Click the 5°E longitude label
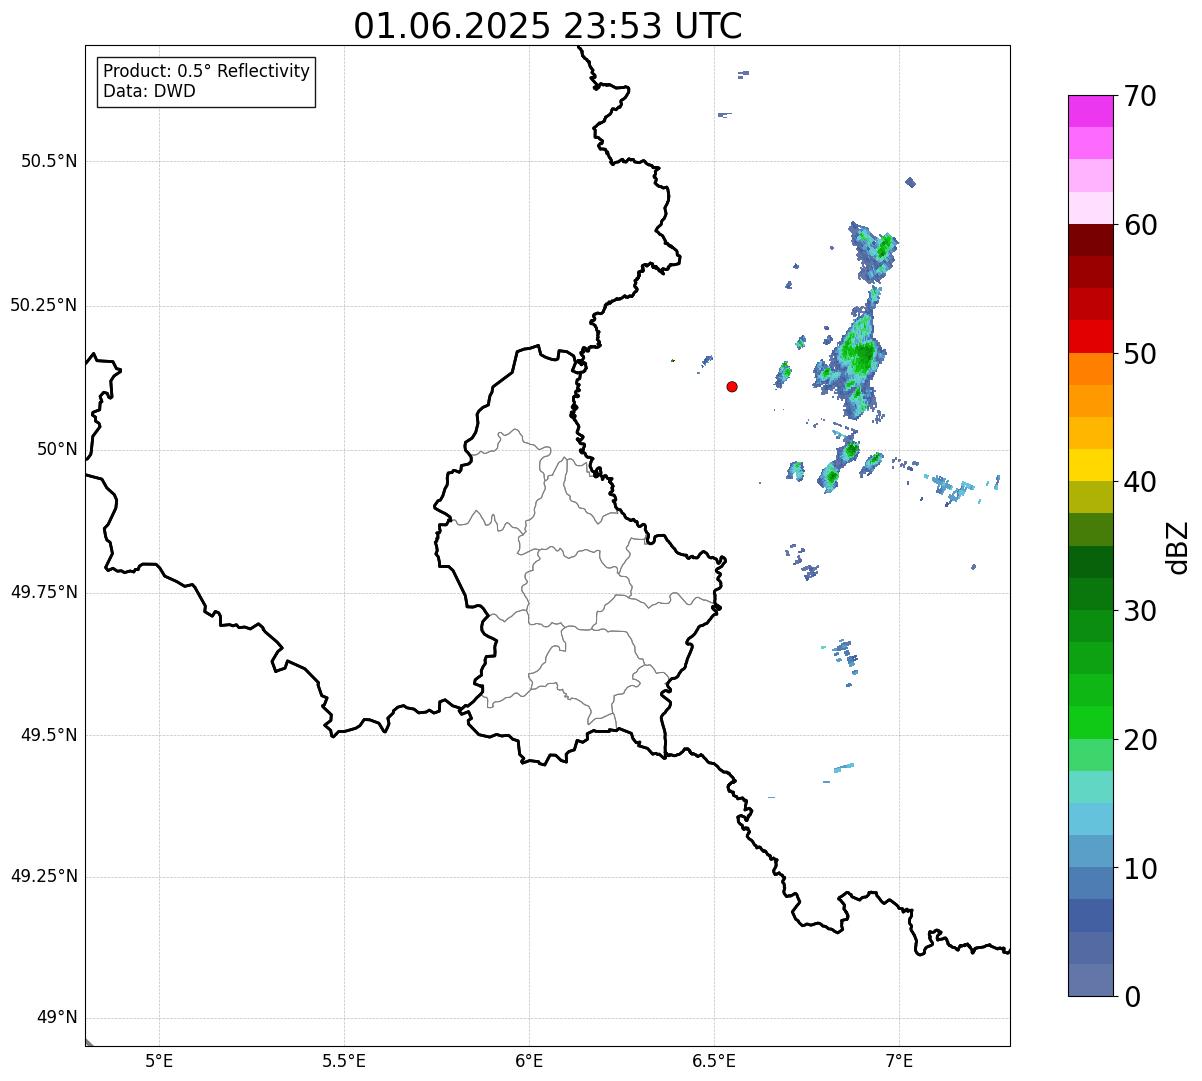Image resolution: width=1202 pixels, height=1081 pixels. tap(159, 1060)
